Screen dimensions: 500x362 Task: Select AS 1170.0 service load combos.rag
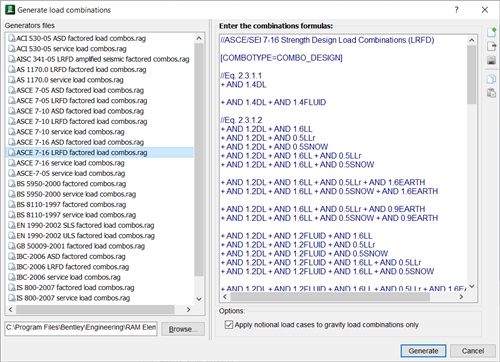point(70,80)
